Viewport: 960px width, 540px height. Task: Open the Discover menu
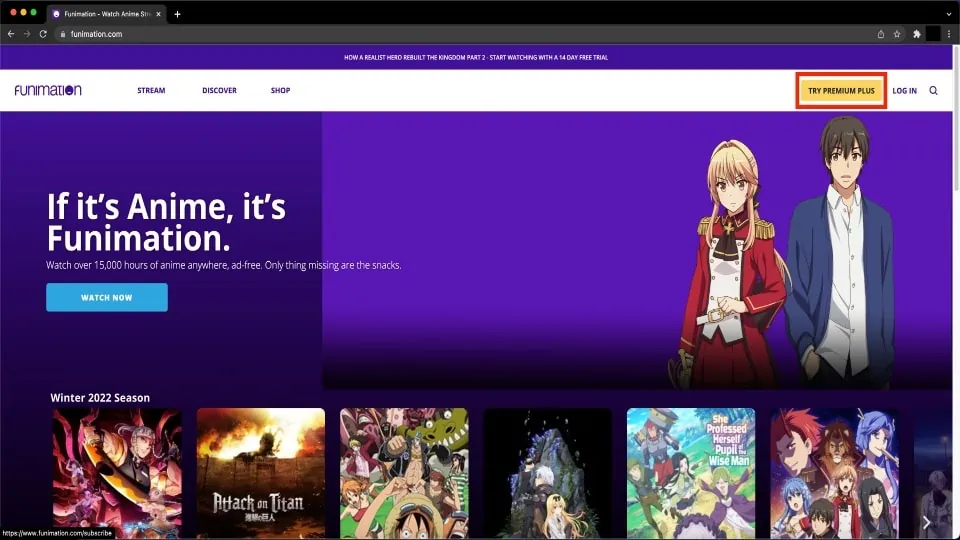coord(219,91)
